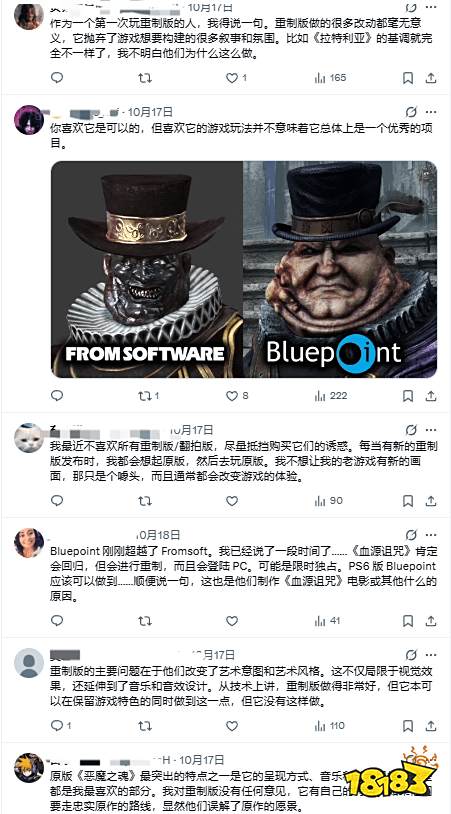Viewport: 451px width, 814px height.
Task: Bookmark the tweet with 90 views
Action: click(x=408, y=501)
